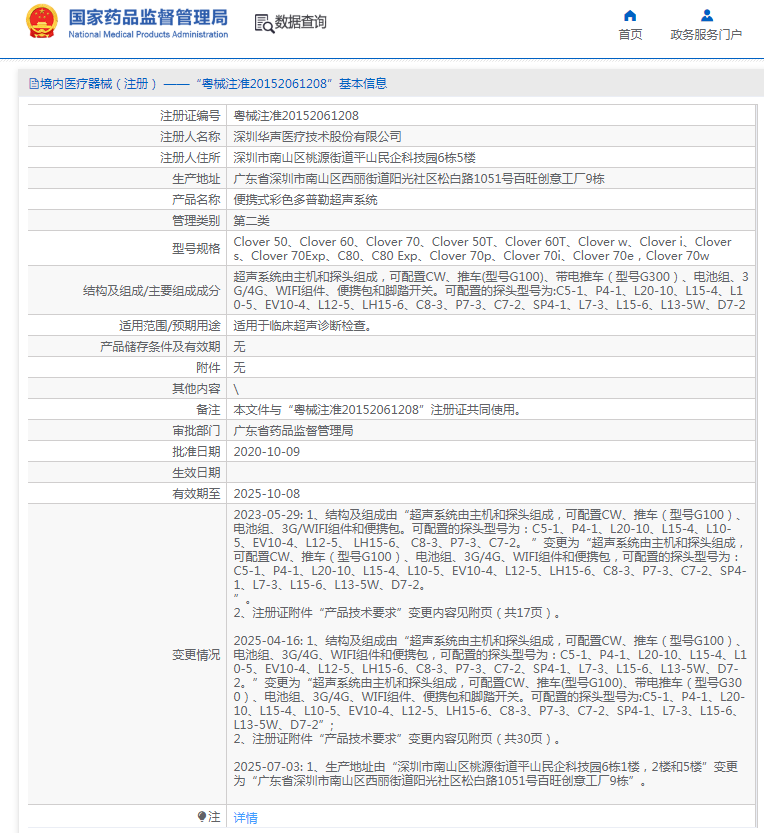Click the 产品名称 label

point(196,200)
